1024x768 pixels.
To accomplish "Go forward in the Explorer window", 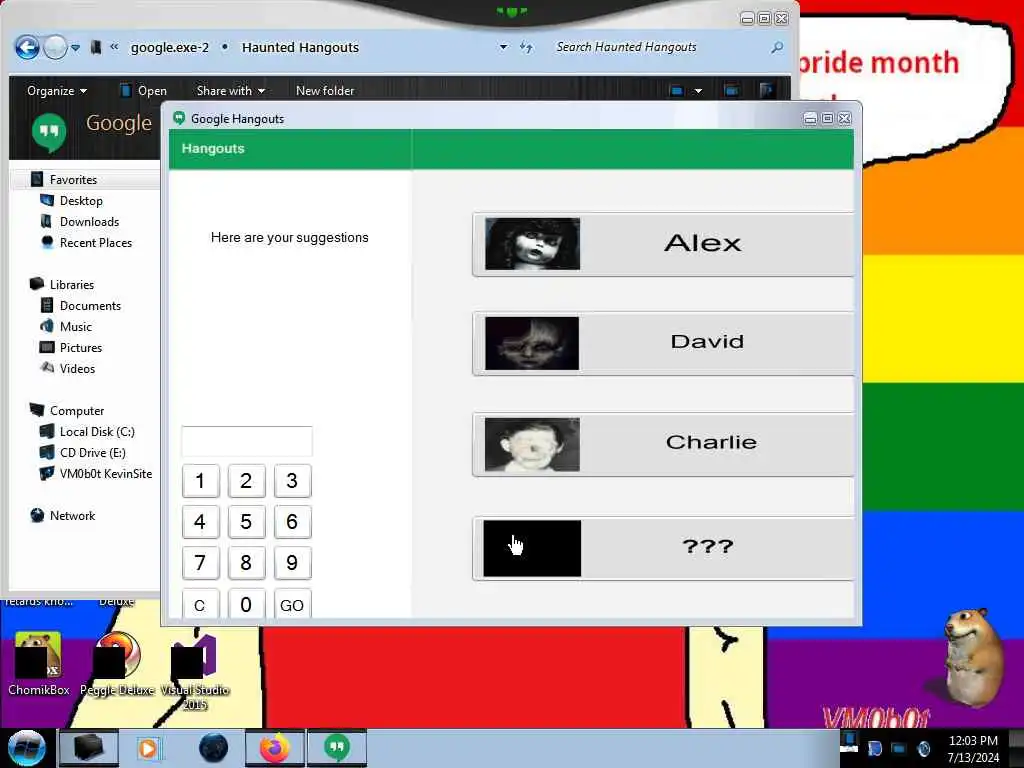I will (56, 47).
